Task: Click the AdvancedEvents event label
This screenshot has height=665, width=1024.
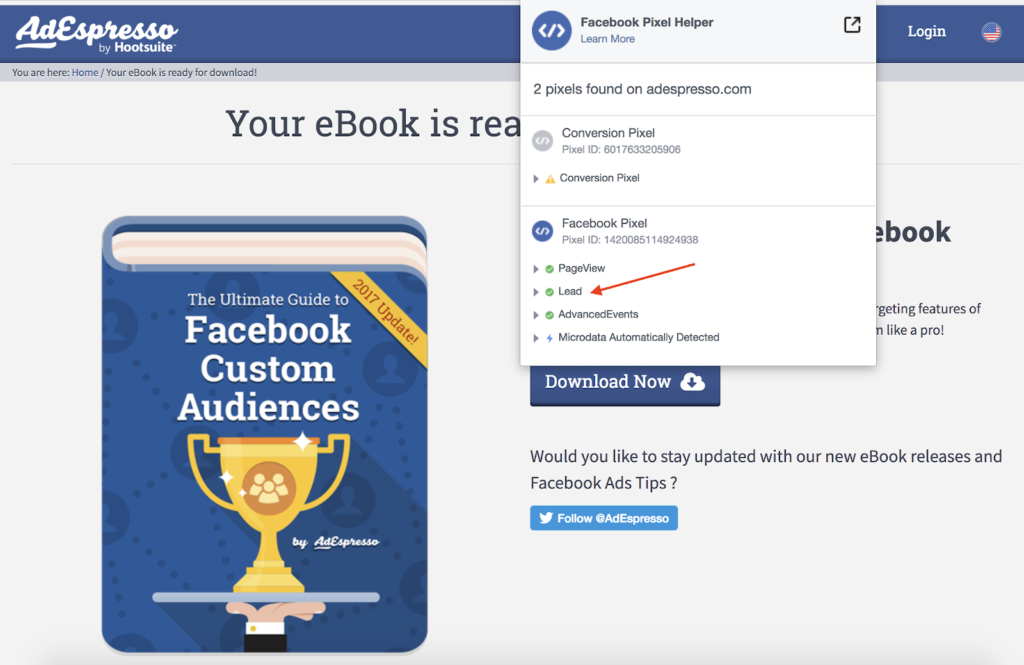Action: [598, 314]
